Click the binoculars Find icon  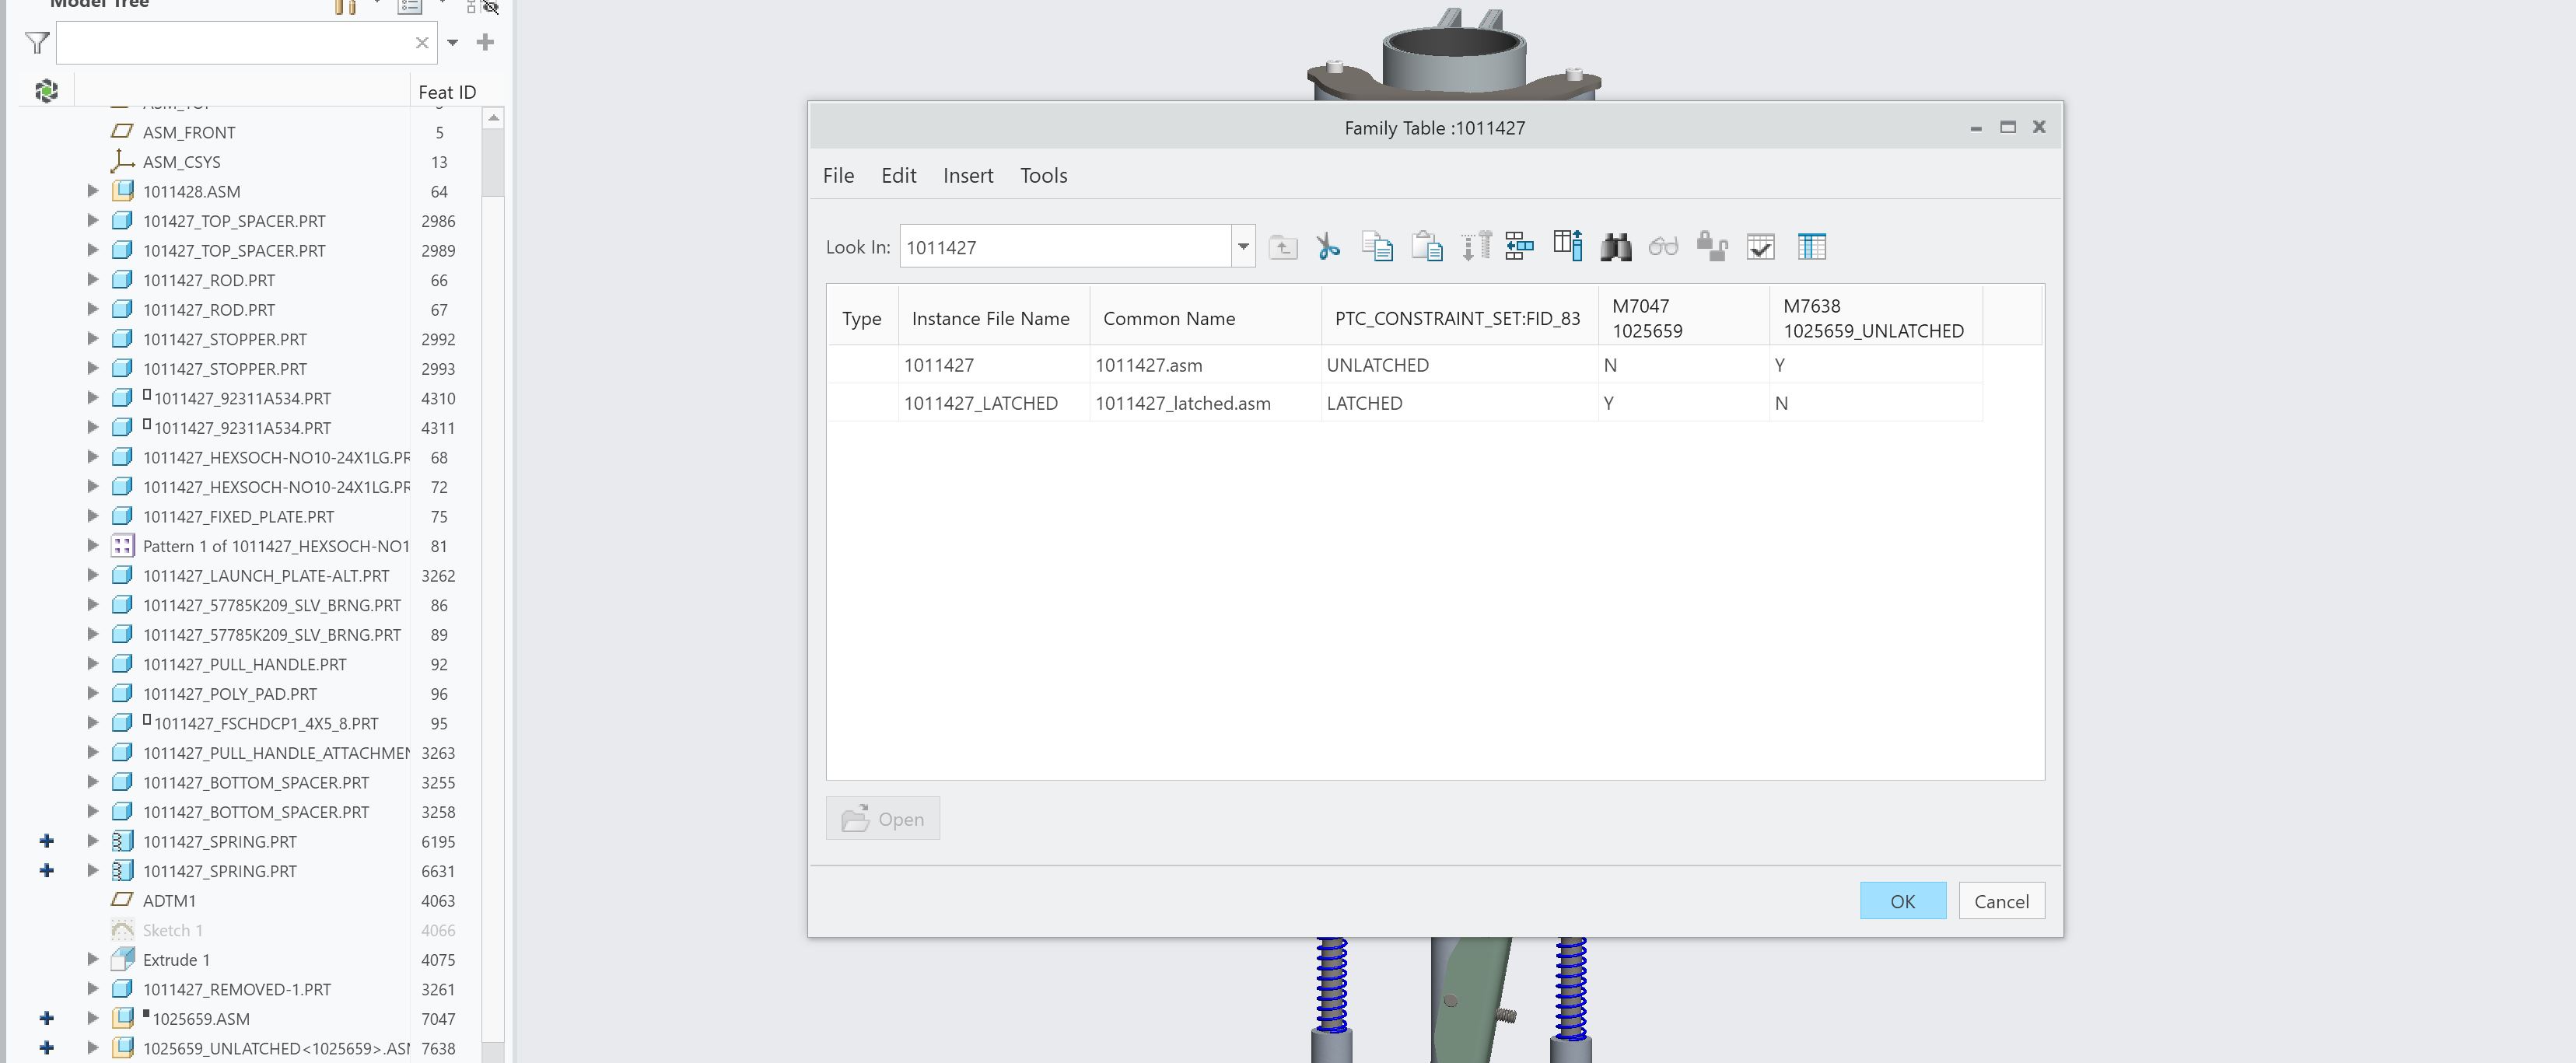click(x=1615, y=246)
